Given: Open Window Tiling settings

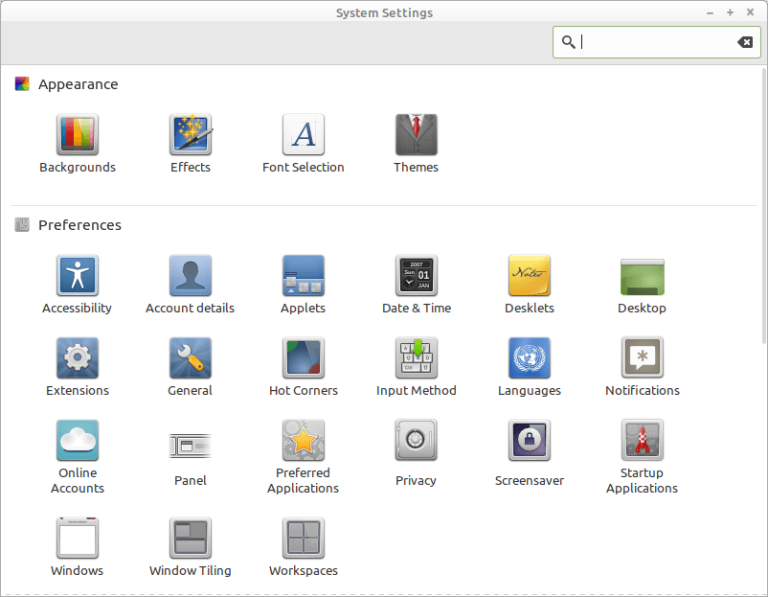Looking at the screenshot, I should 190,538.
